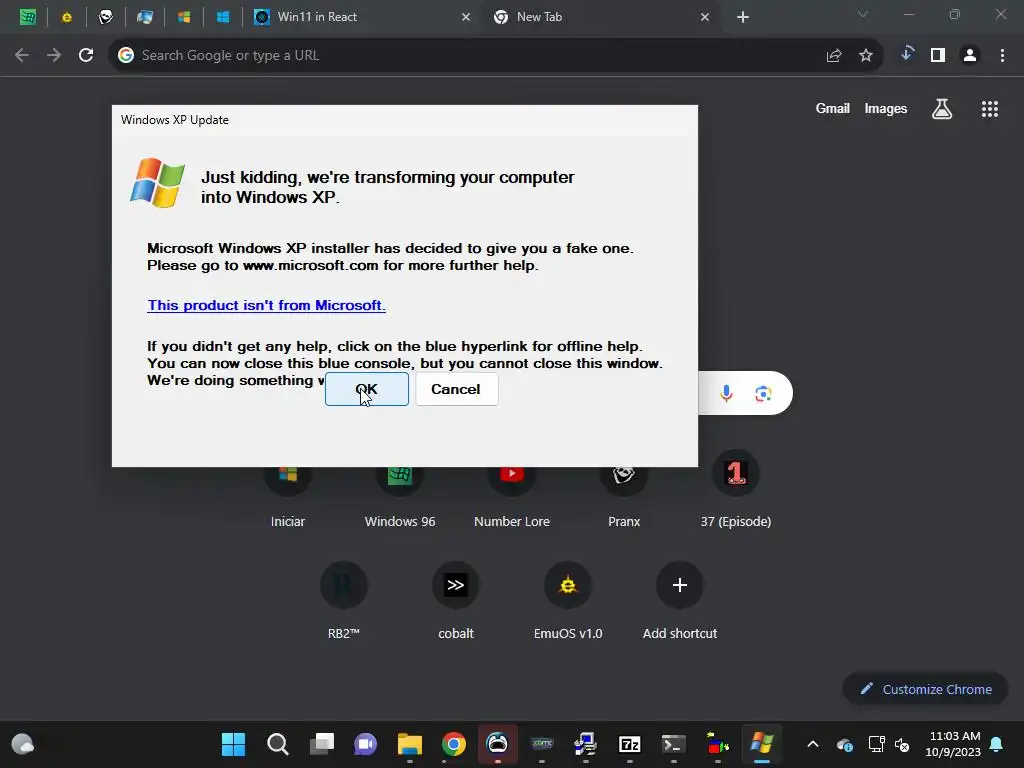Start voice search with the microphone
The image size is (1024, 768).
pos(726,393)
